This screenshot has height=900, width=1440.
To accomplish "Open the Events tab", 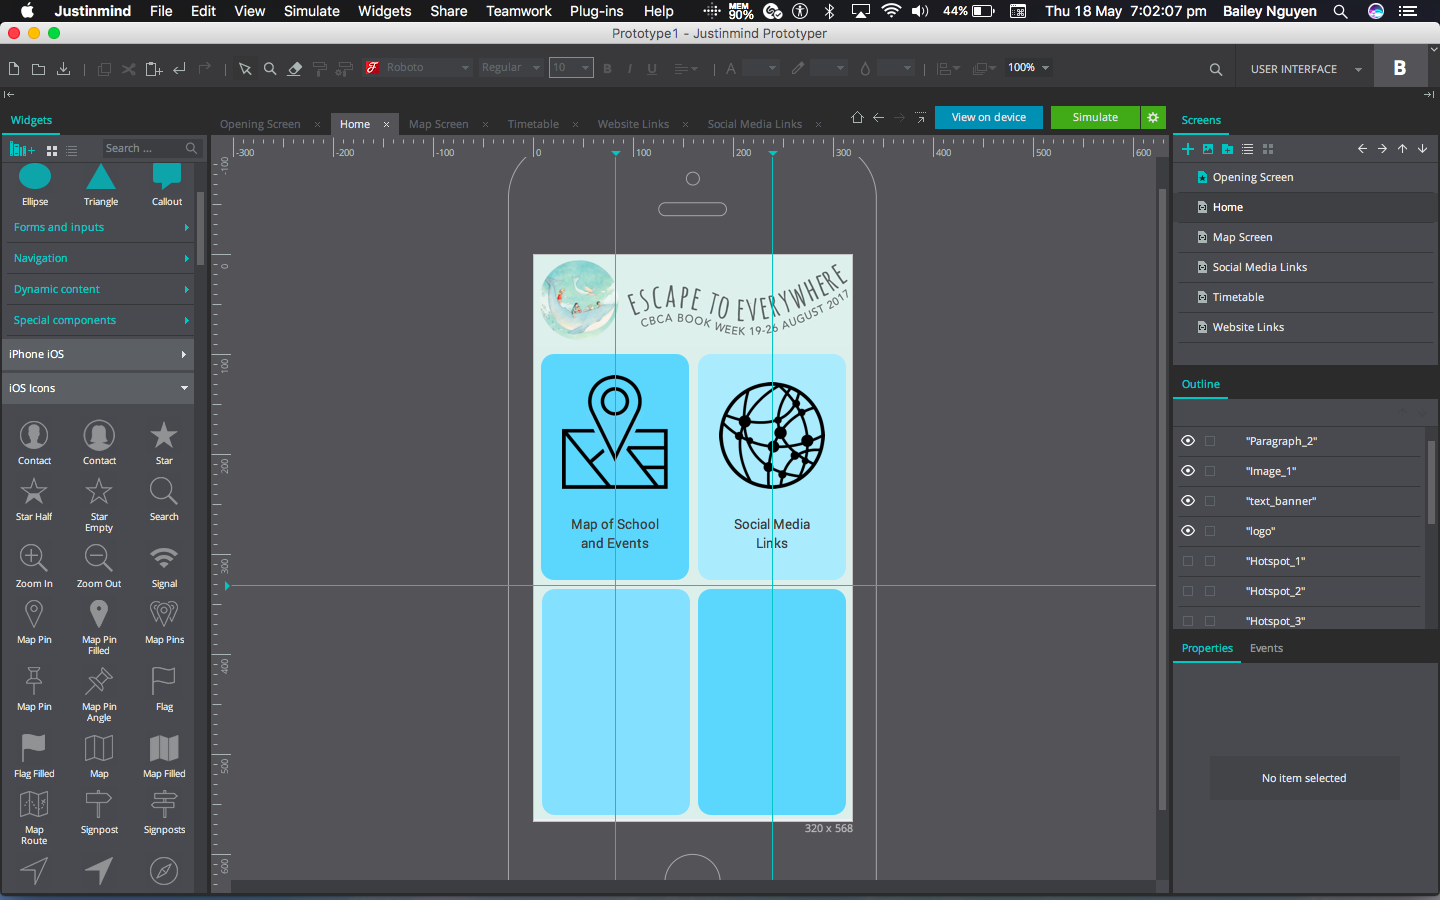I will click(1266, 648).
